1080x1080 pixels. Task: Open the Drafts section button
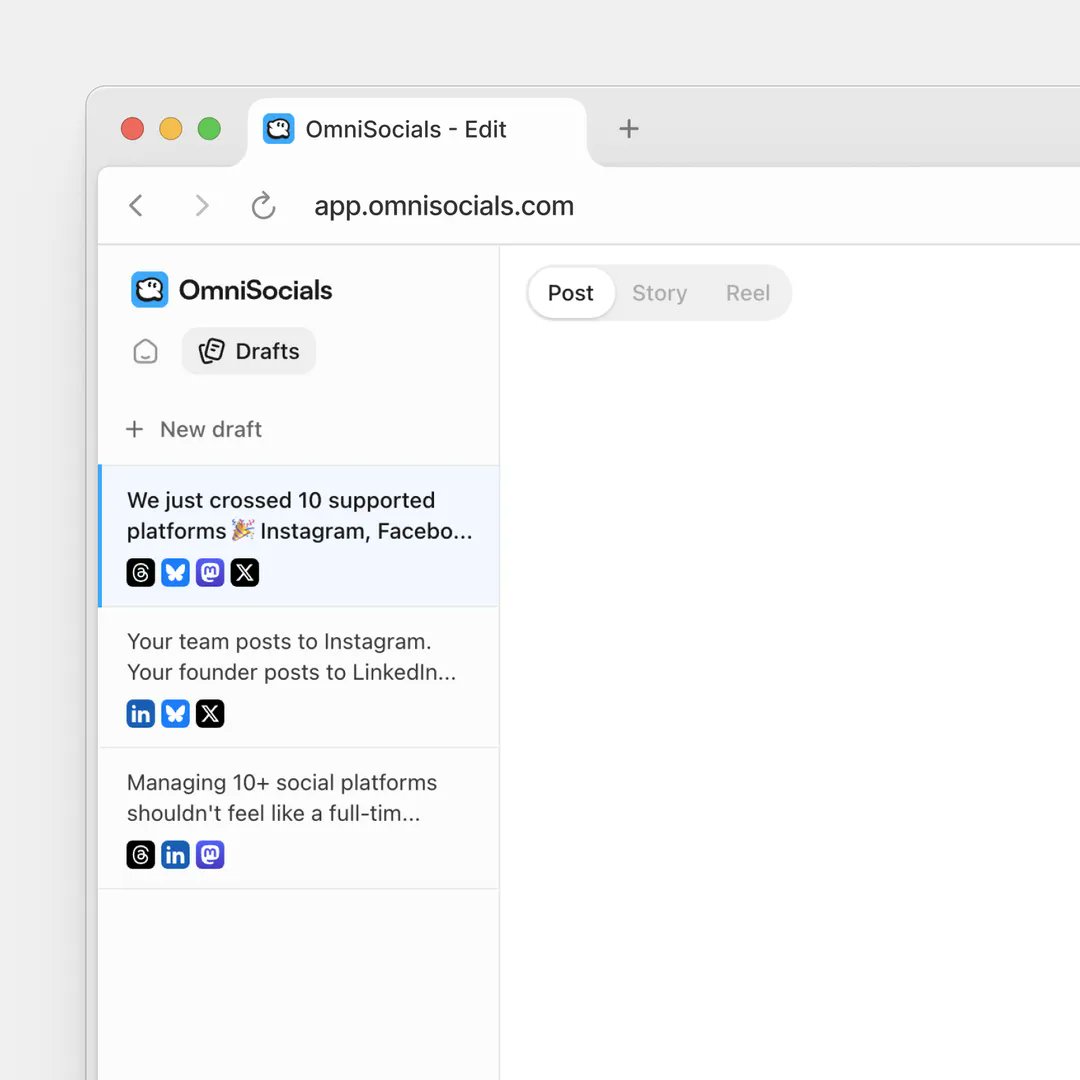(249, 351)
